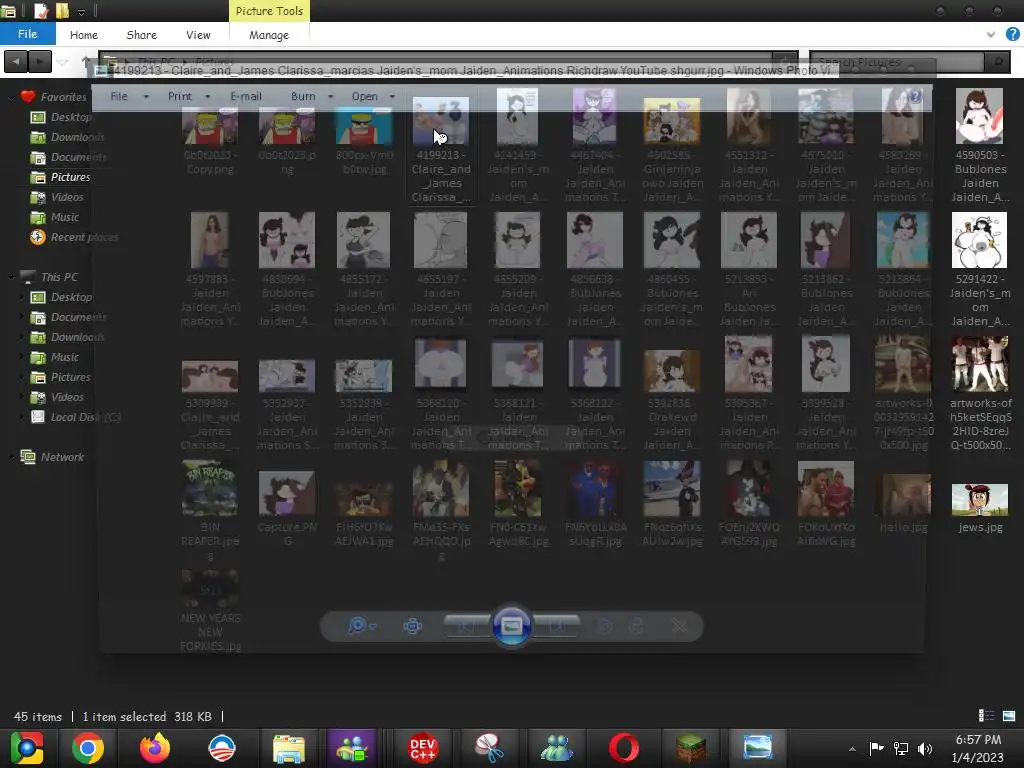Go to the next photo in Photo Viewer
The width and height of the screenshot is (1024, 768).
point(557,626)
